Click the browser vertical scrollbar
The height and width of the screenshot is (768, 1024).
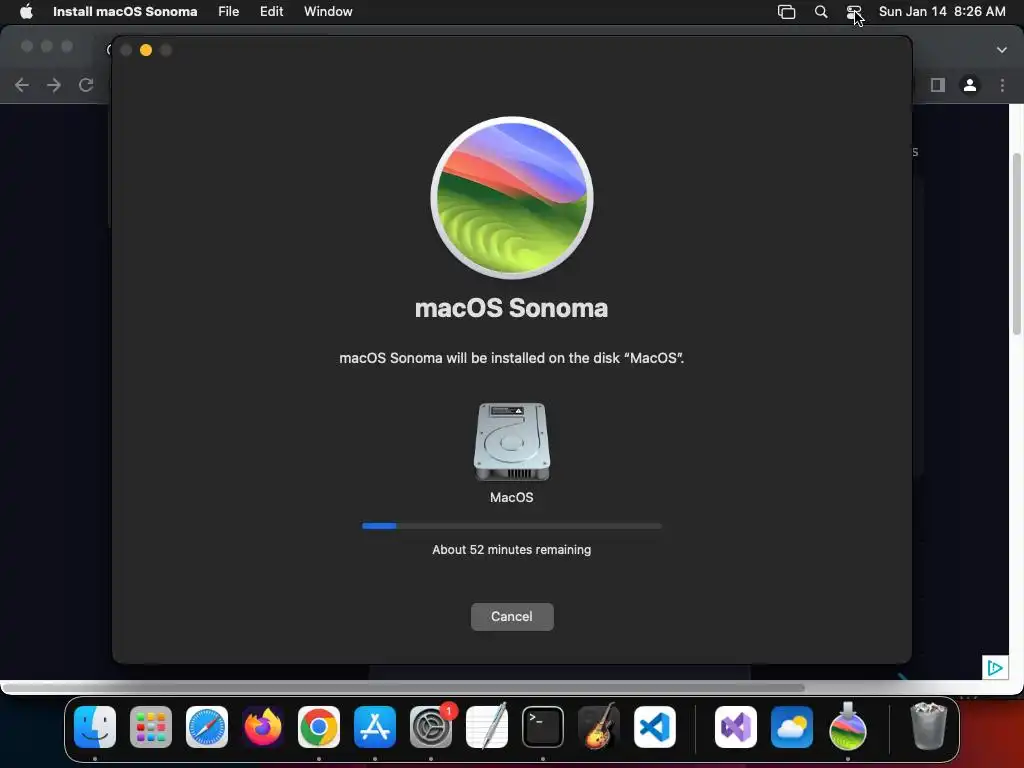1016,244
